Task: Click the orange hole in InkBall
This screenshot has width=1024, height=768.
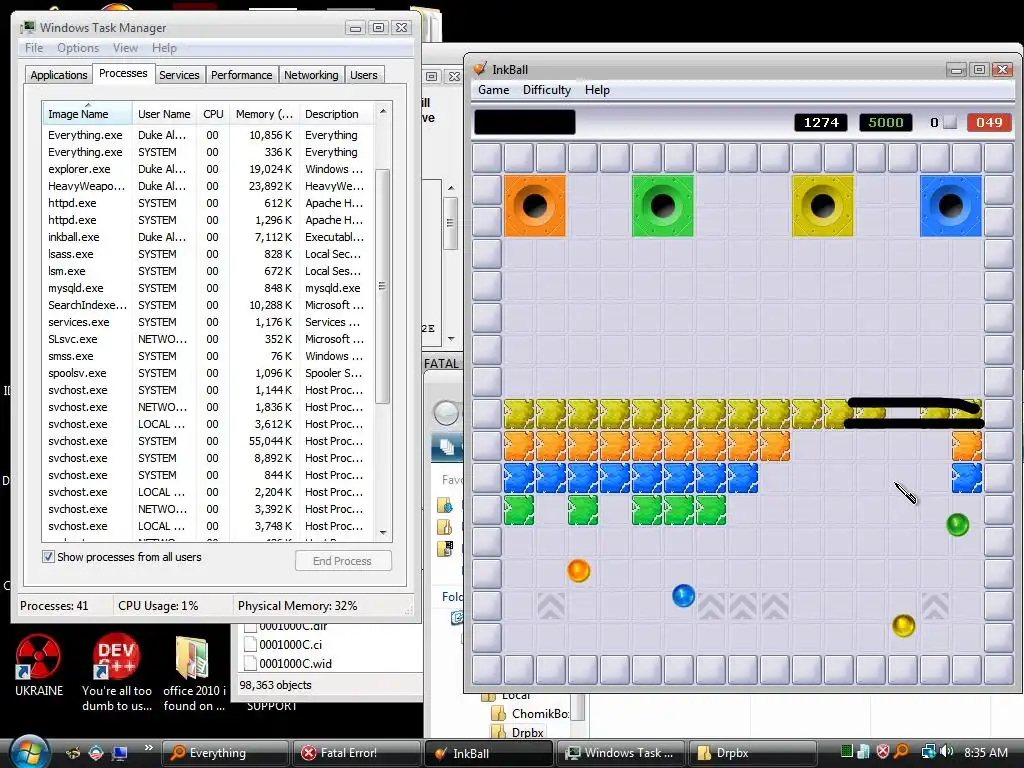Action: [x=535, y=206]
